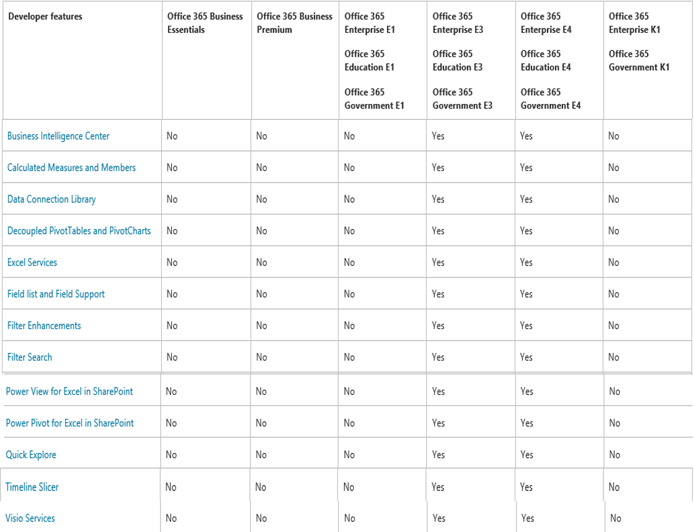Screen dimensions: 694x532
Task: Open the Quick Explore link
Action: click(31, 455)
